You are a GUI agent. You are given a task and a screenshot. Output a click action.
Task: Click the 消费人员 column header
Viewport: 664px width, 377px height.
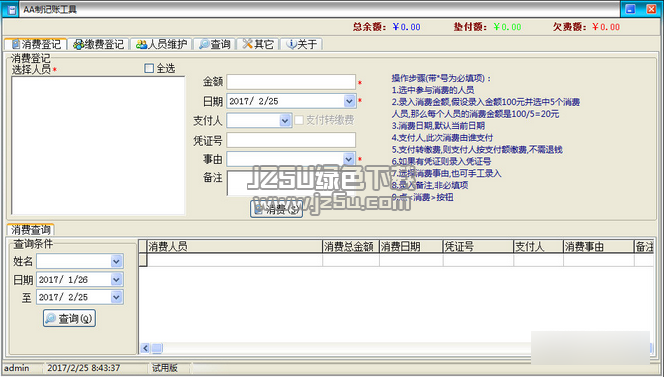tap(235, 247)
